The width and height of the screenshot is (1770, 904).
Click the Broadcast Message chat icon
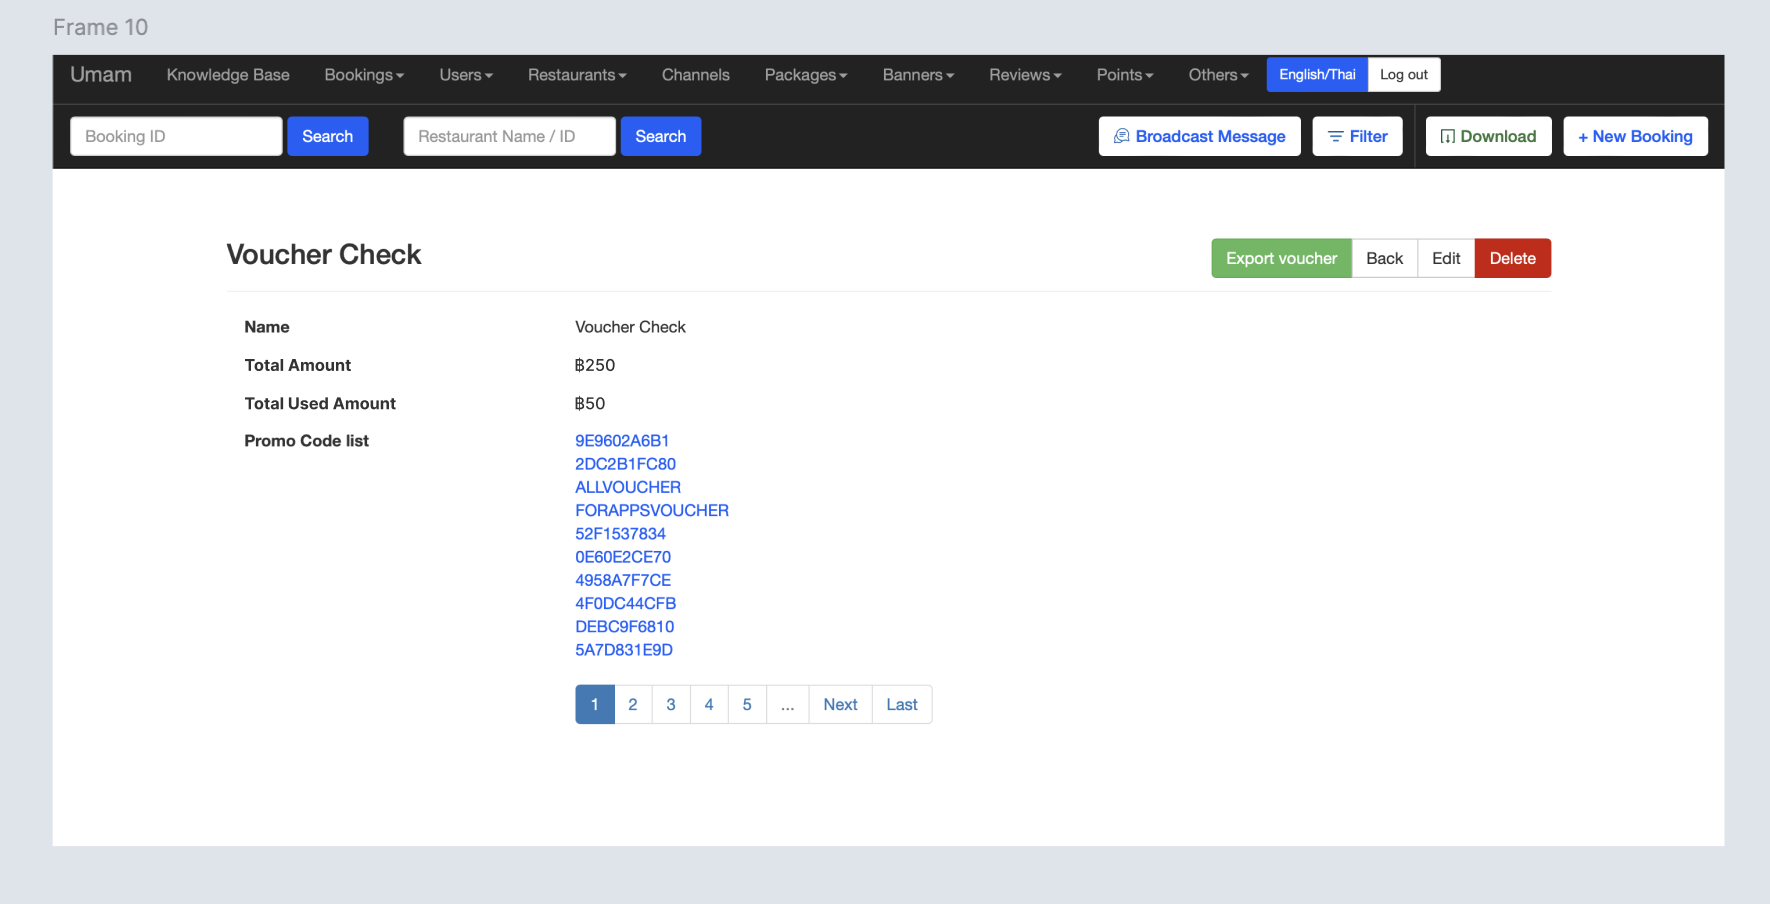(x=1121, y=136)
